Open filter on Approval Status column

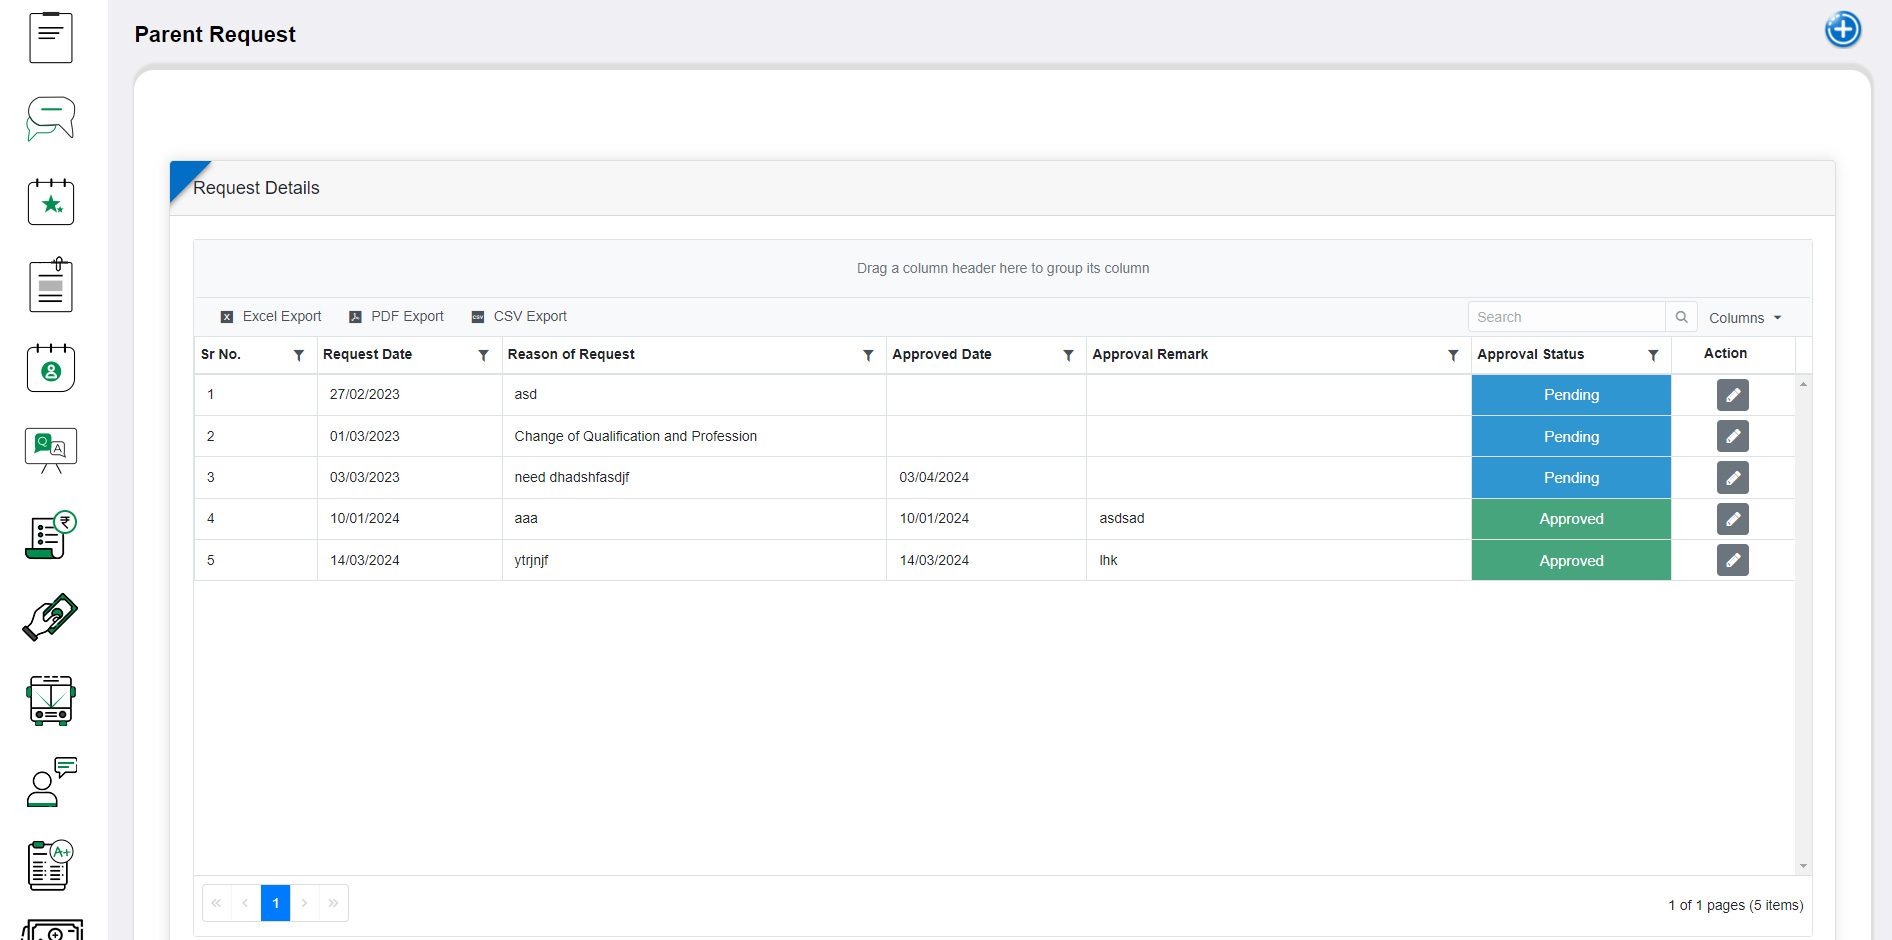click(1653, 355)
